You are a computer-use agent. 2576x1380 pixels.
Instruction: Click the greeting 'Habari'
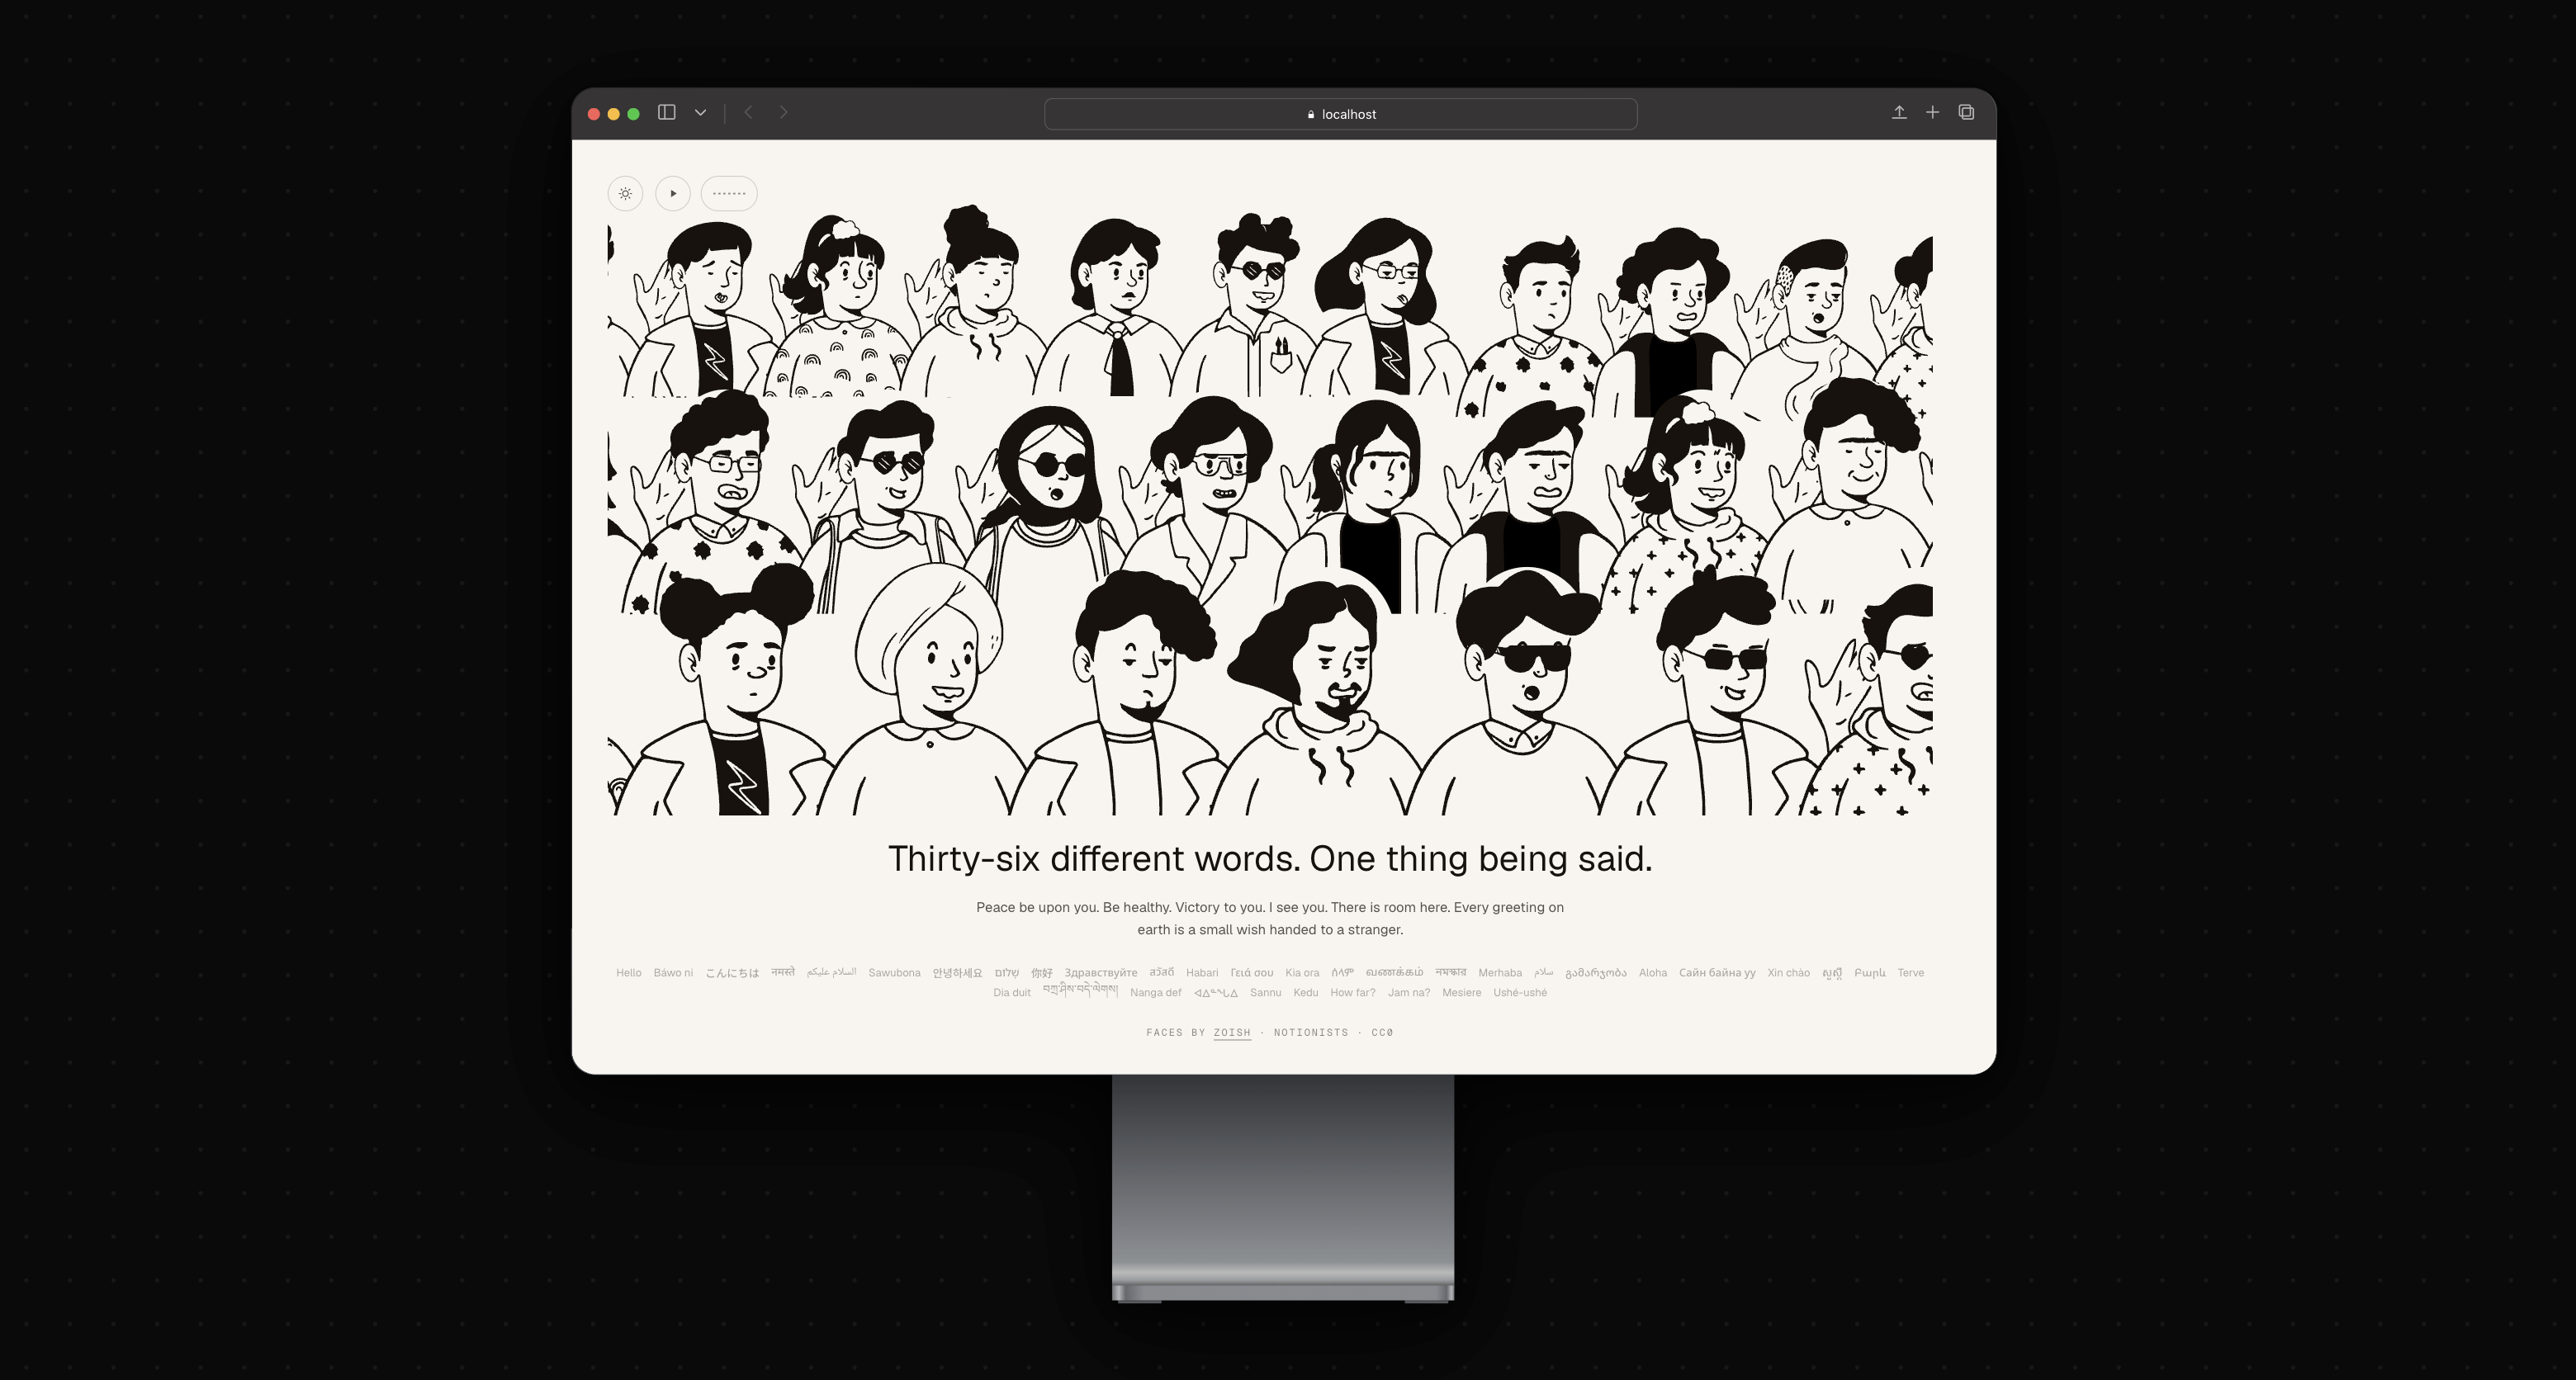1202,973
